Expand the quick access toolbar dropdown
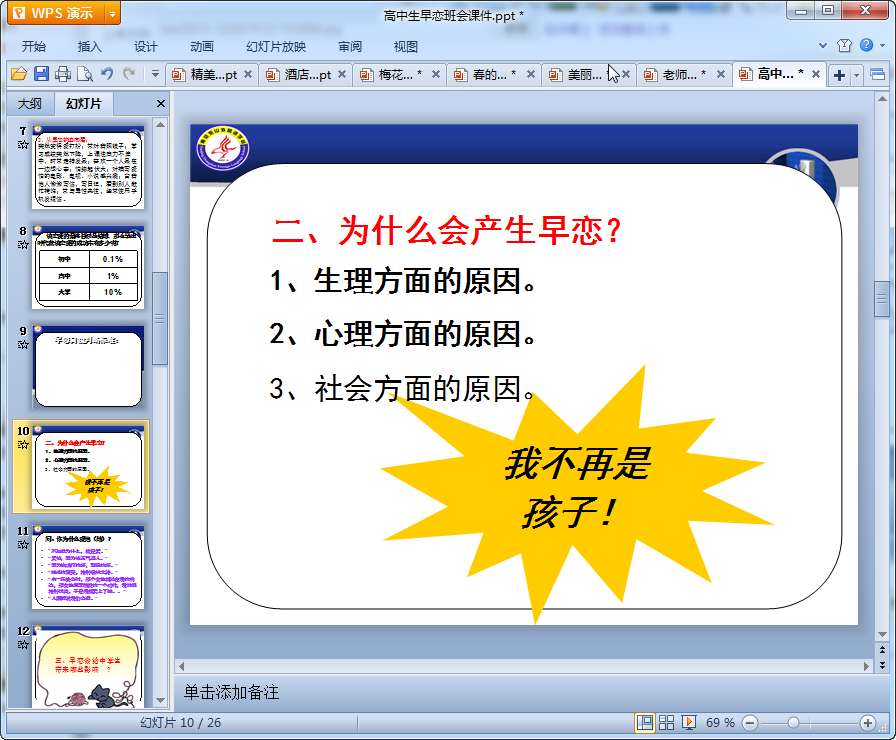Screen dimensions: 896x740 click(x=155, y=74)
